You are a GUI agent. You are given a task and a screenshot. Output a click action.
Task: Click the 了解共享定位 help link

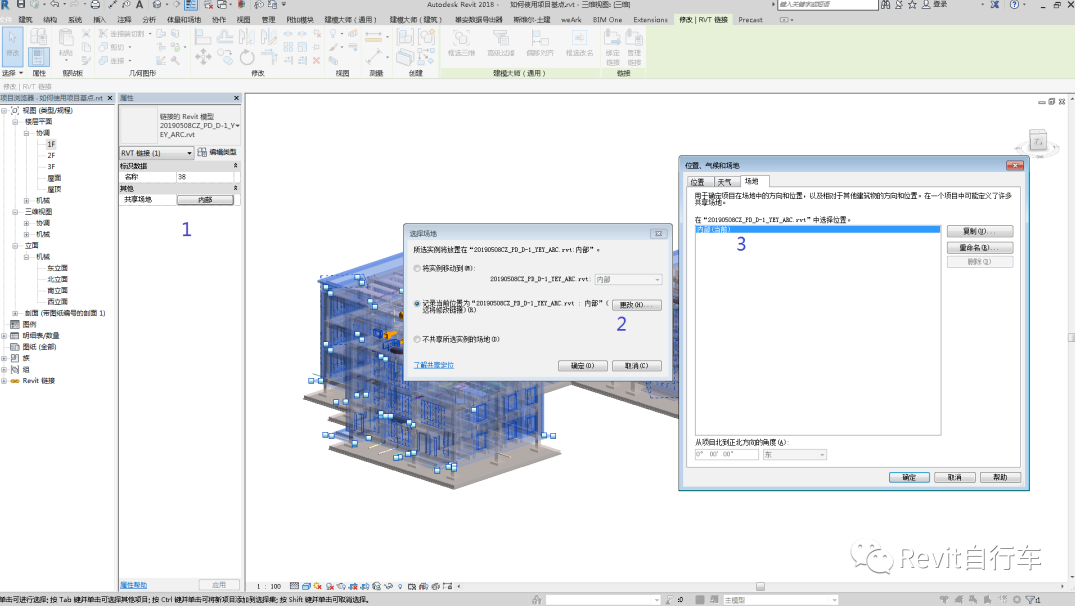pos(434,365)
